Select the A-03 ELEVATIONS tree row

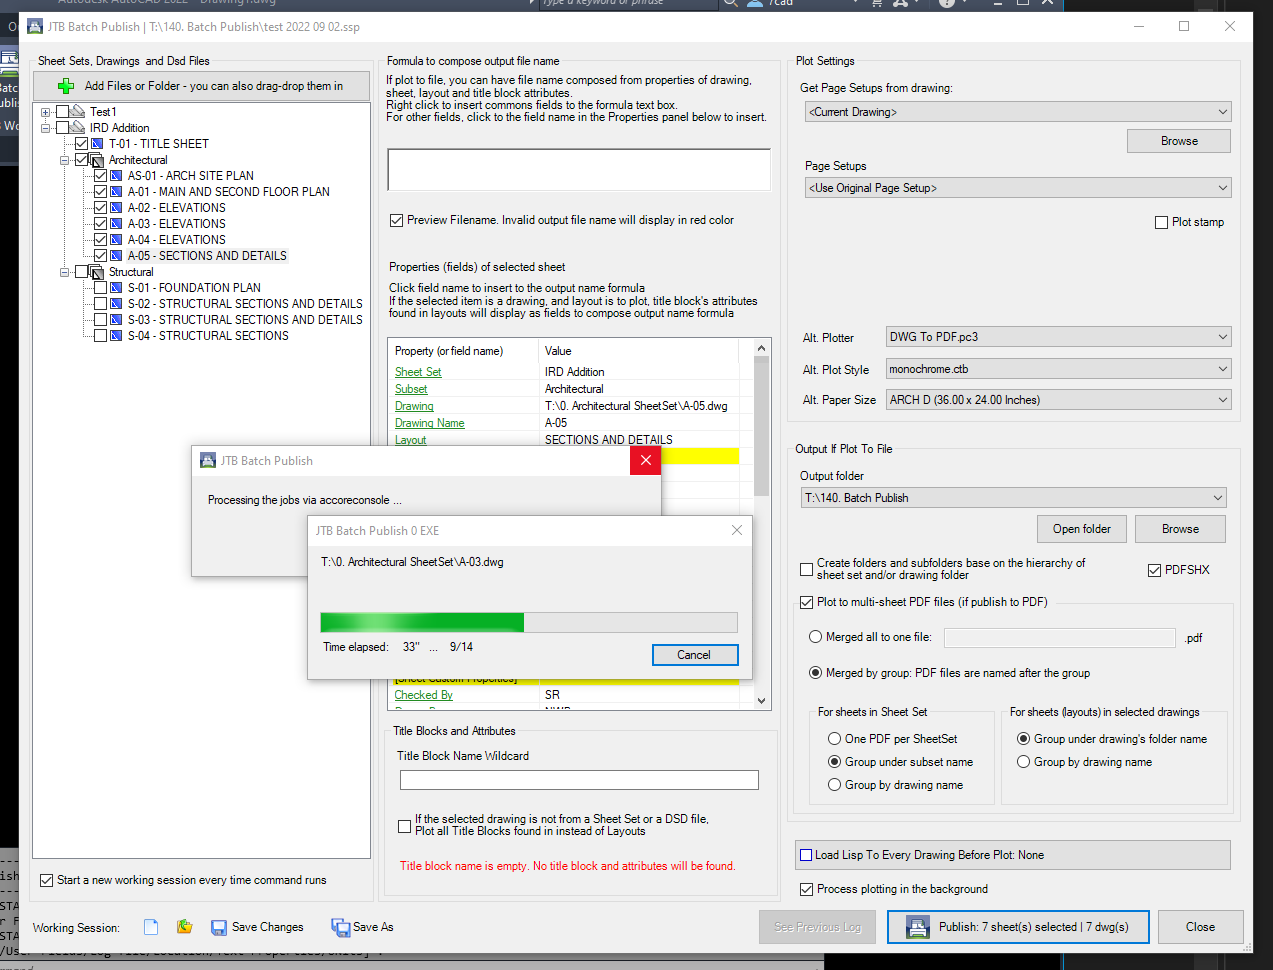tap(176, 224)
